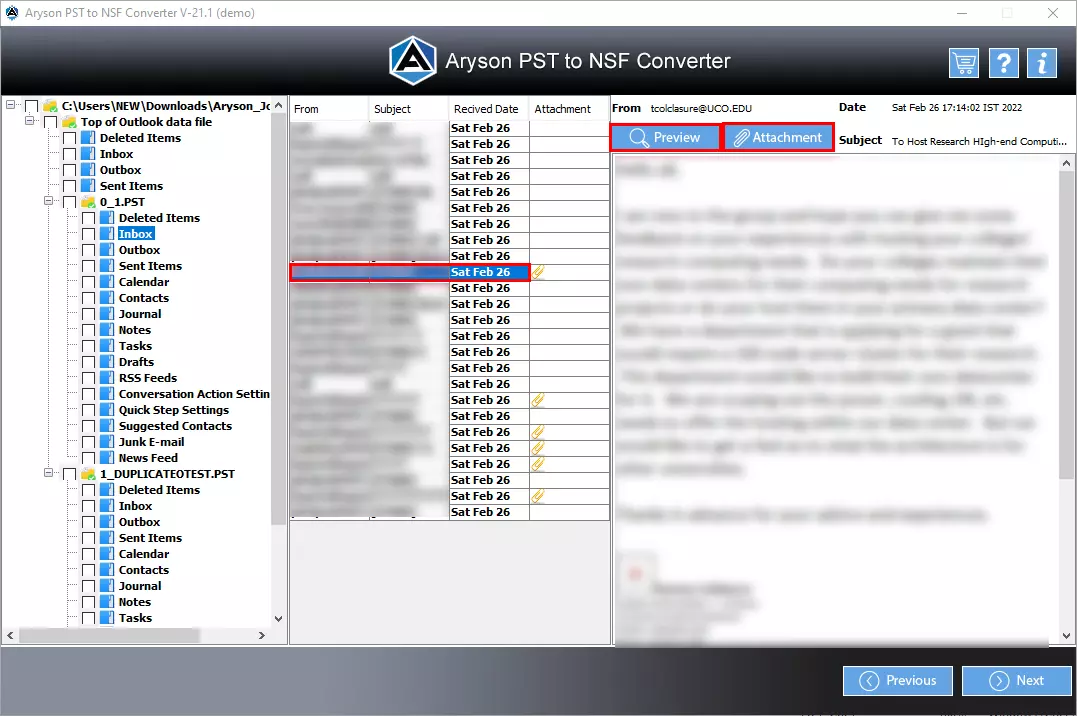Click the folder icon next to Top of Outlook data file
This screenshot has width=1077, height=716.
pos(69,122)
